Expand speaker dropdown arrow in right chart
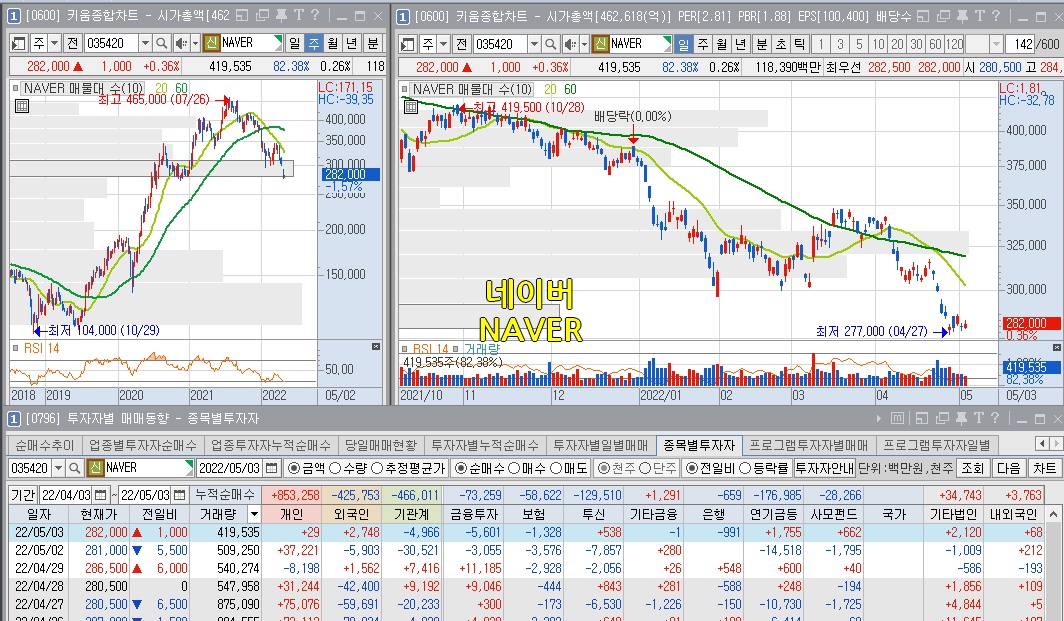The height and width of the screenshot is (621, 1064). [584, 44]
